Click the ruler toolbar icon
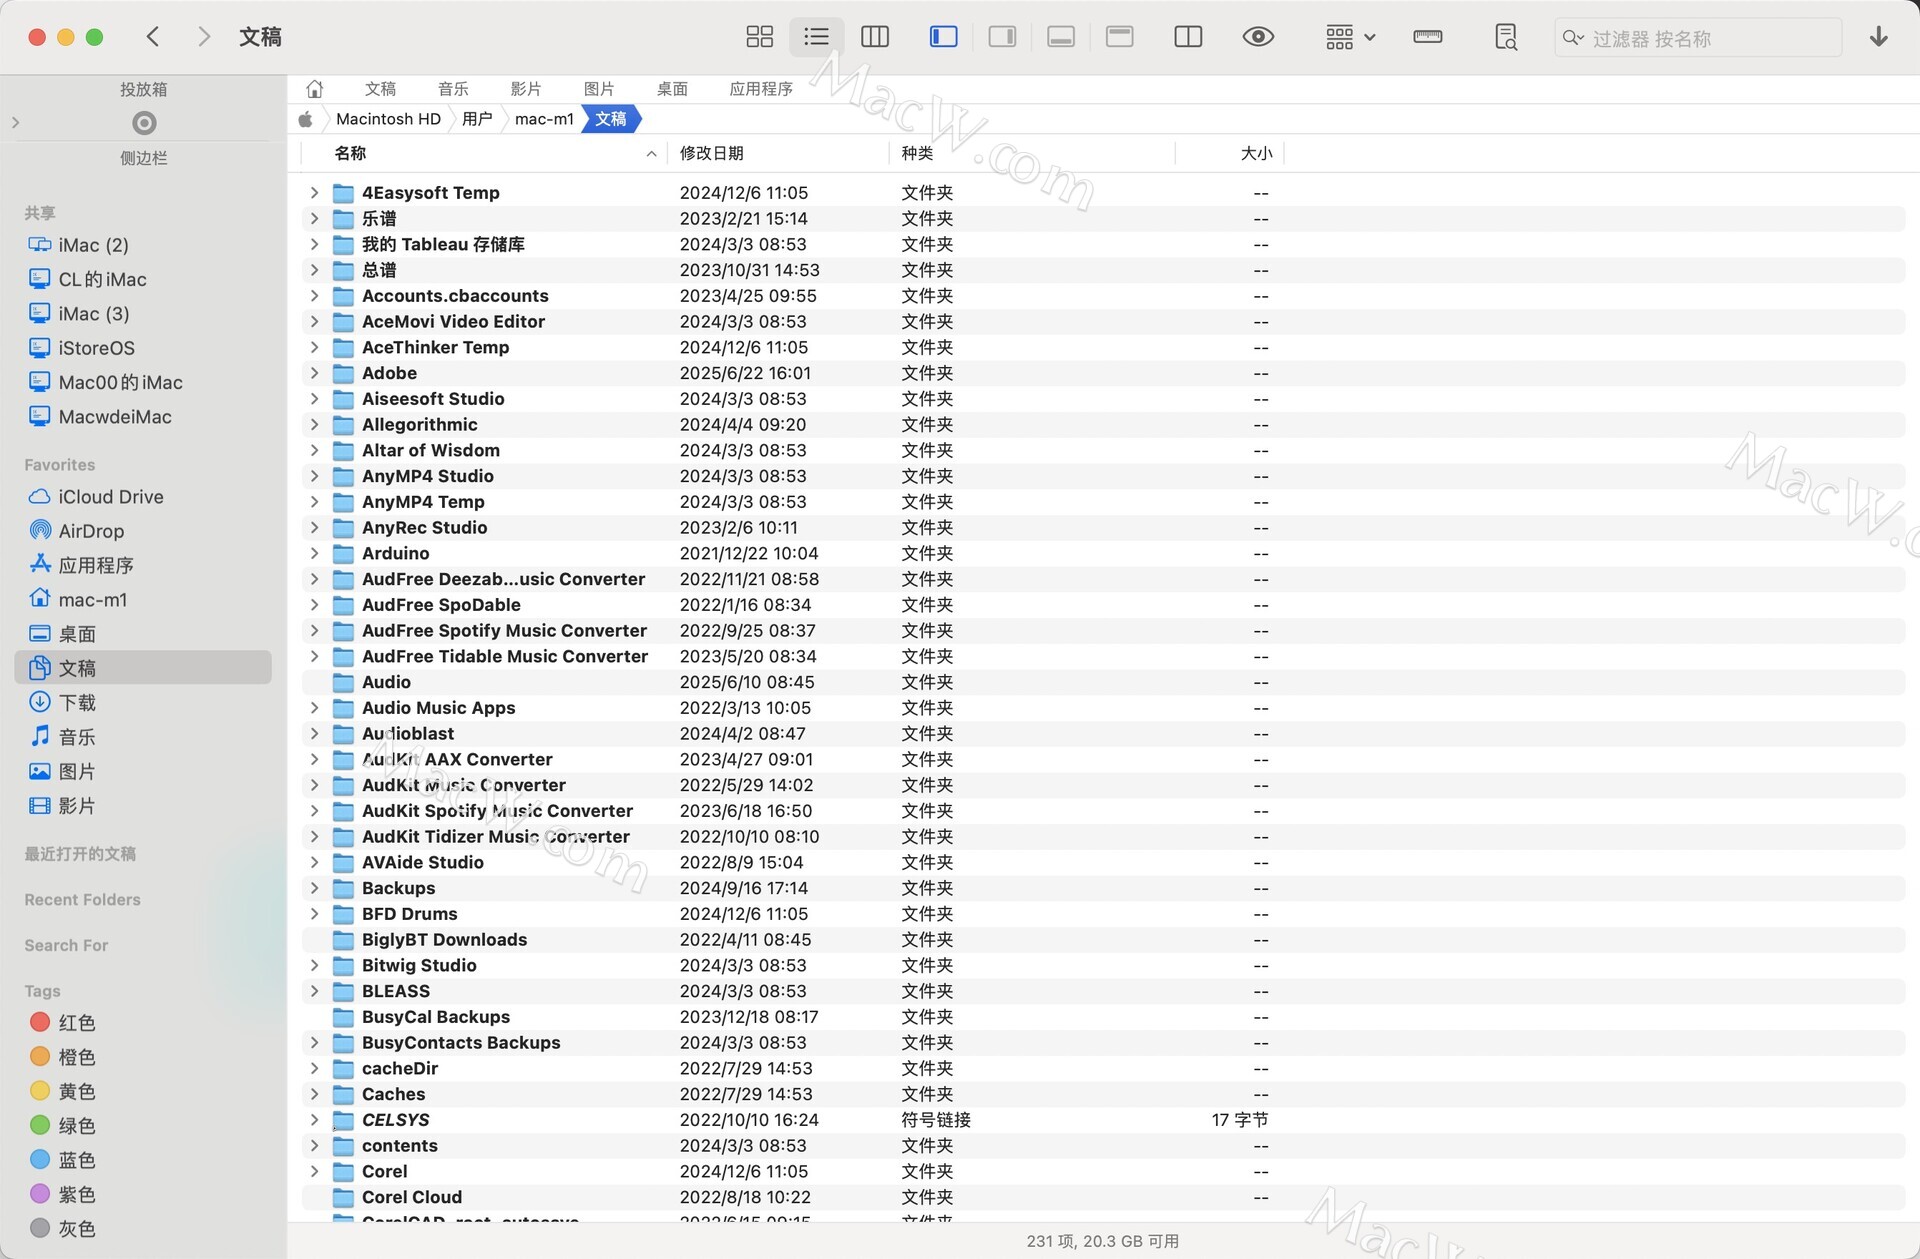 [1427, 37]
